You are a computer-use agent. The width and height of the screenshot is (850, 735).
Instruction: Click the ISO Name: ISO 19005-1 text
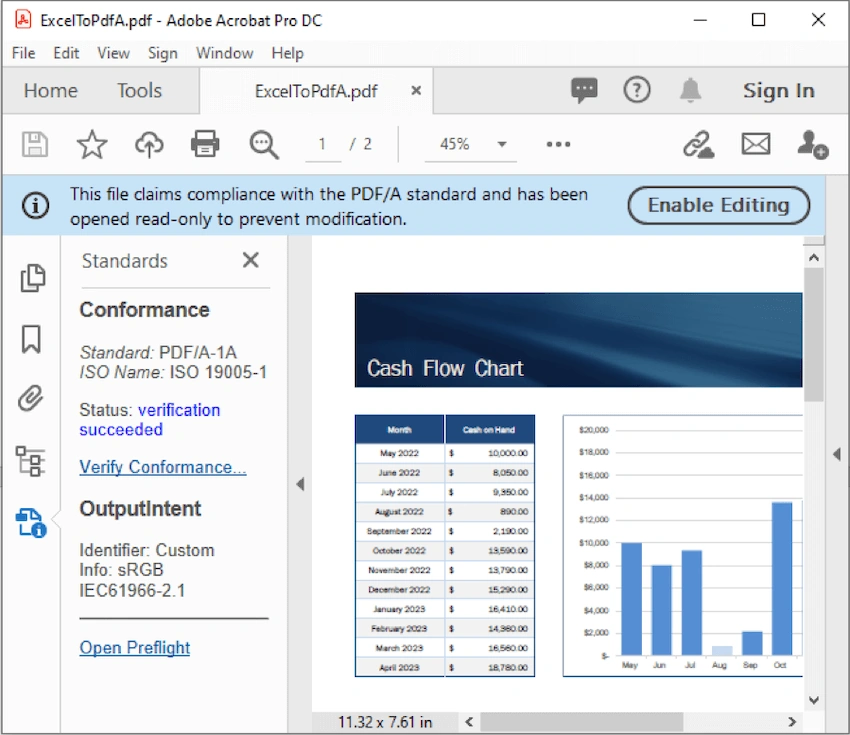click(173, 372)
